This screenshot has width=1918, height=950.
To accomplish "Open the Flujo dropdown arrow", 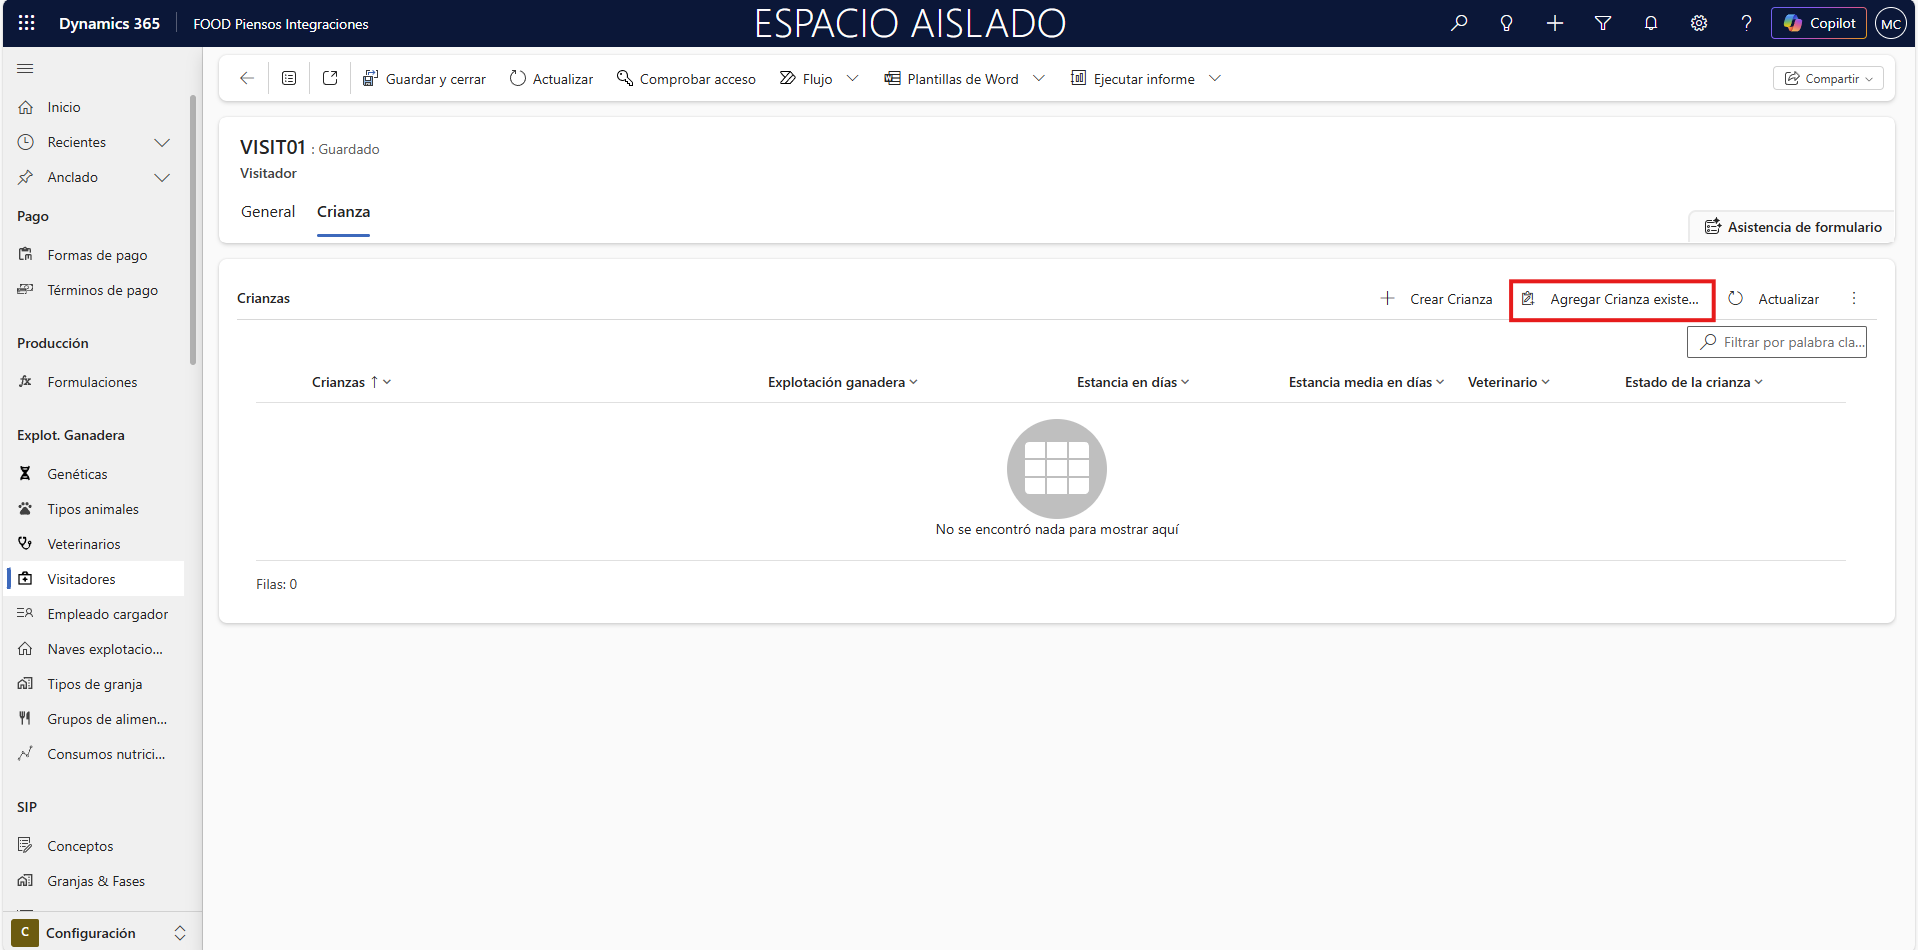I will (x=852, y=78).
